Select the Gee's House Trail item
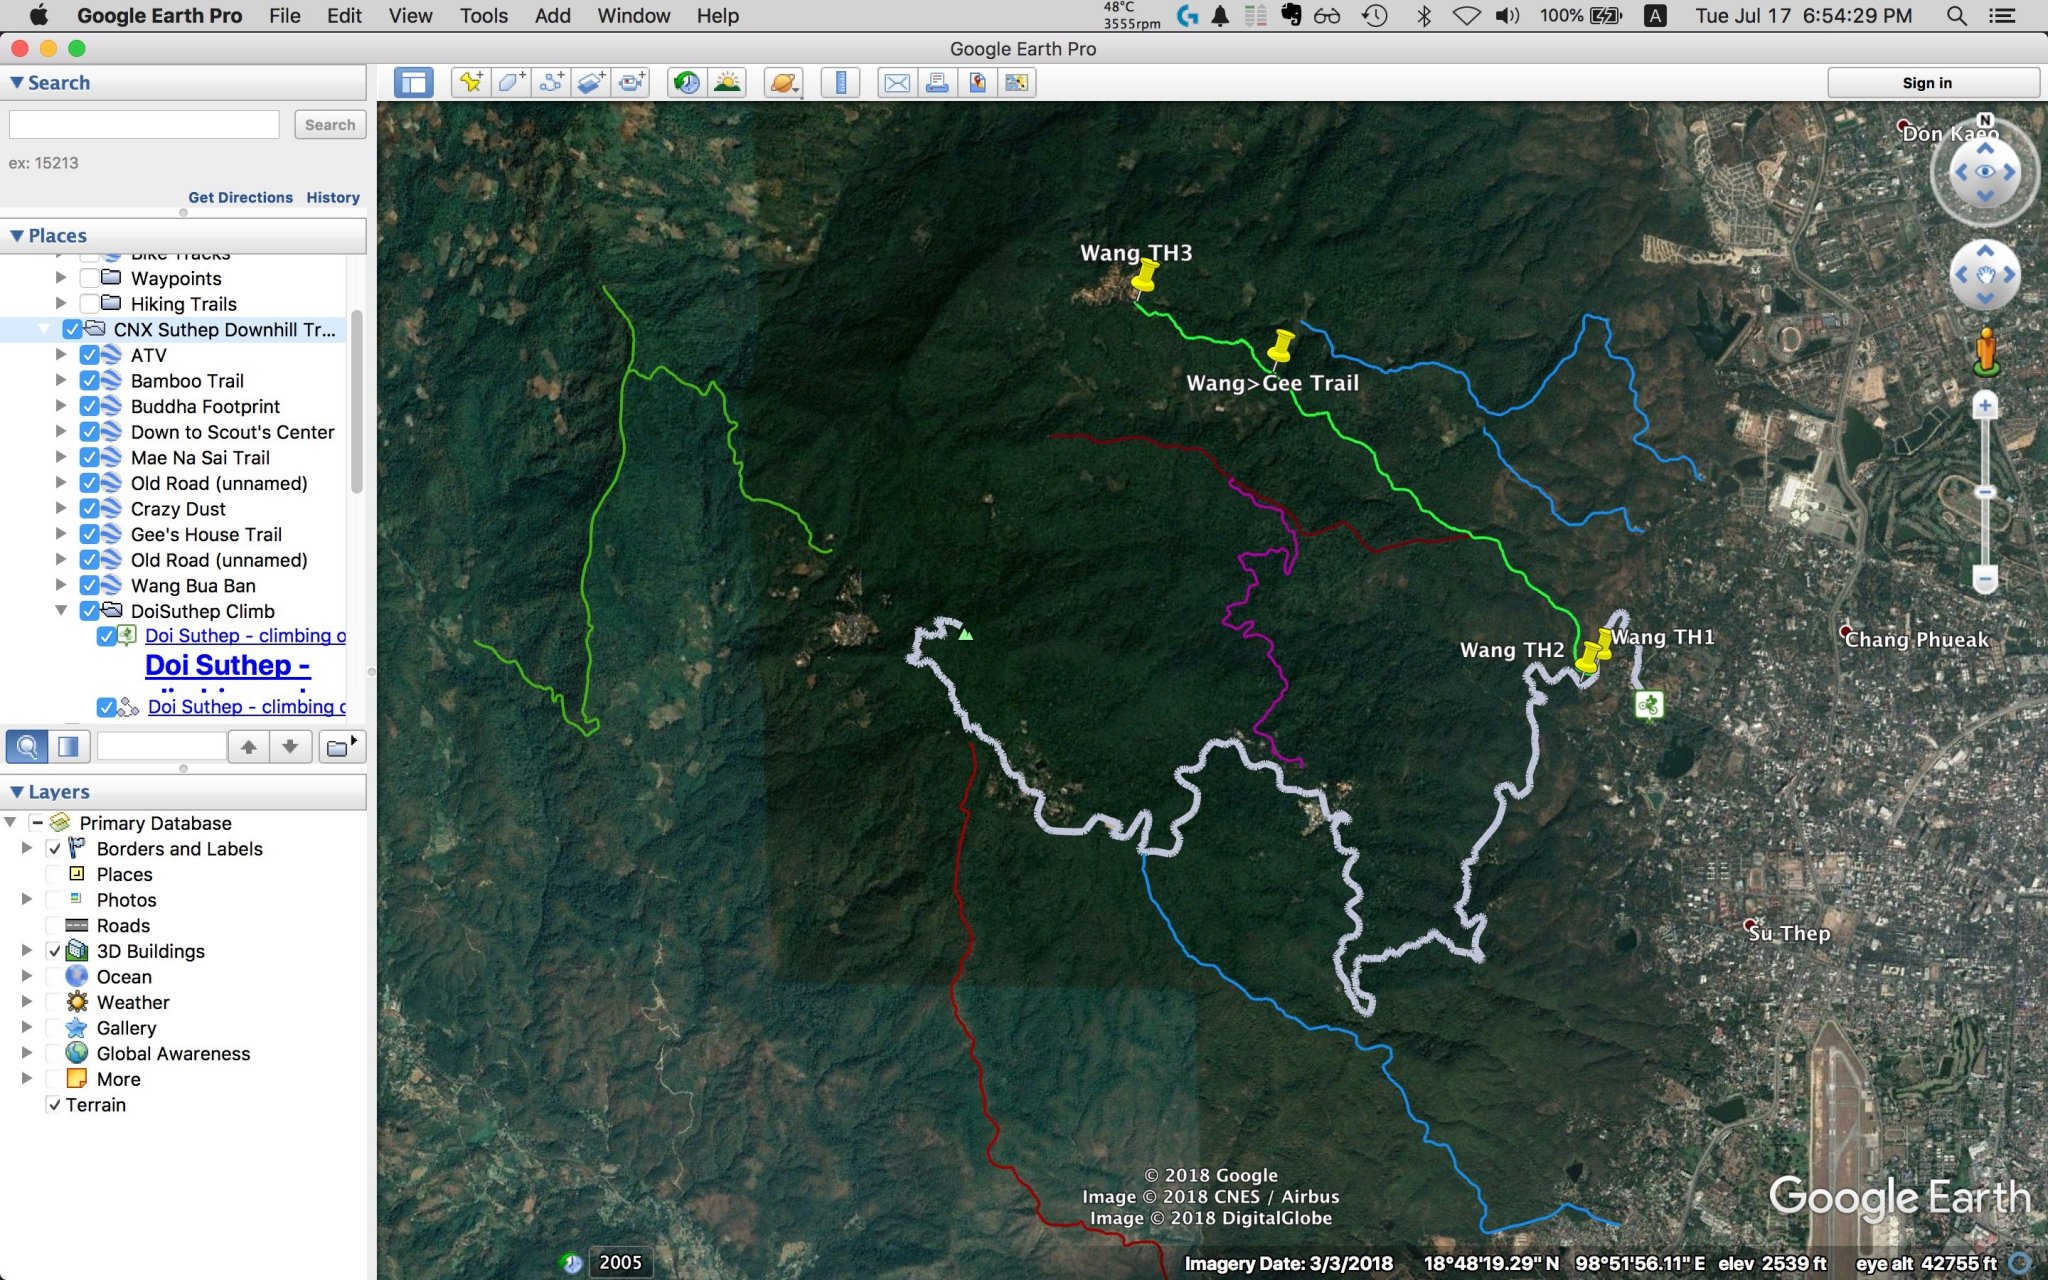2048x1280 pixels. click(x=206, y=535)
